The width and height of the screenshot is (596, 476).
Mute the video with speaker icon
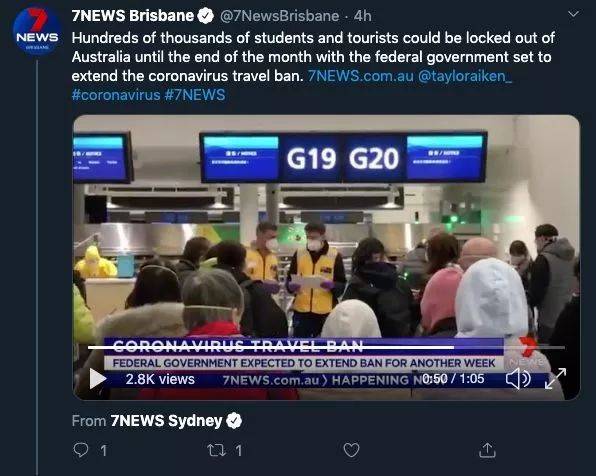click(x=518, y=379)
